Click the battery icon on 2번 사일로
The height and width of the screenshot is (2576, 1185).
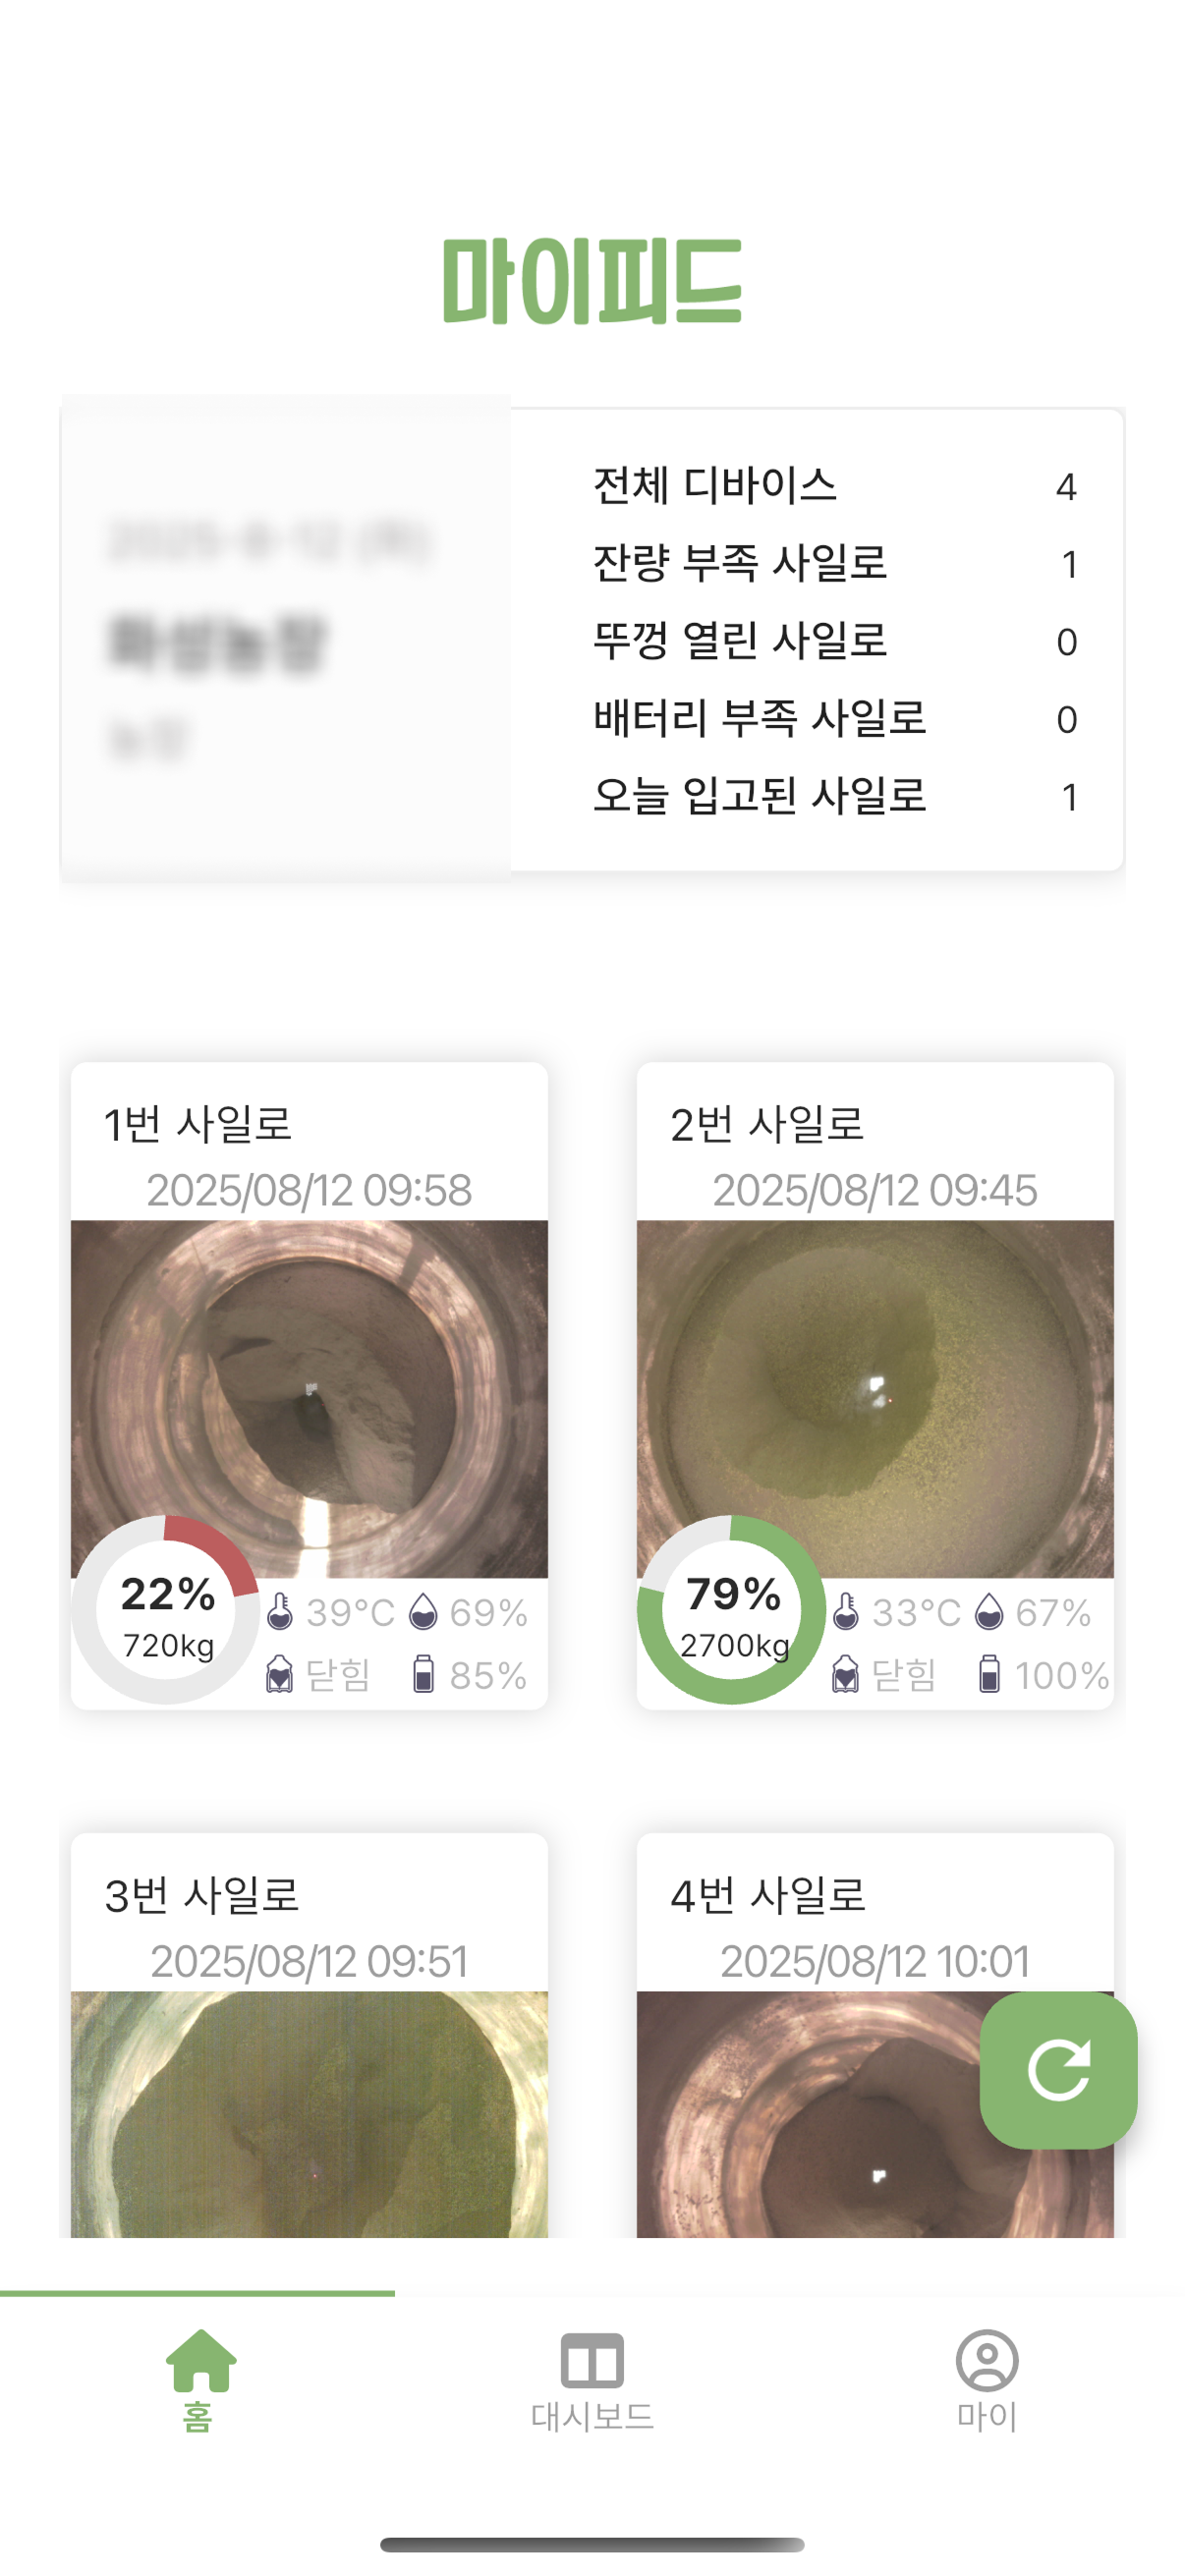pos(989,1673)
